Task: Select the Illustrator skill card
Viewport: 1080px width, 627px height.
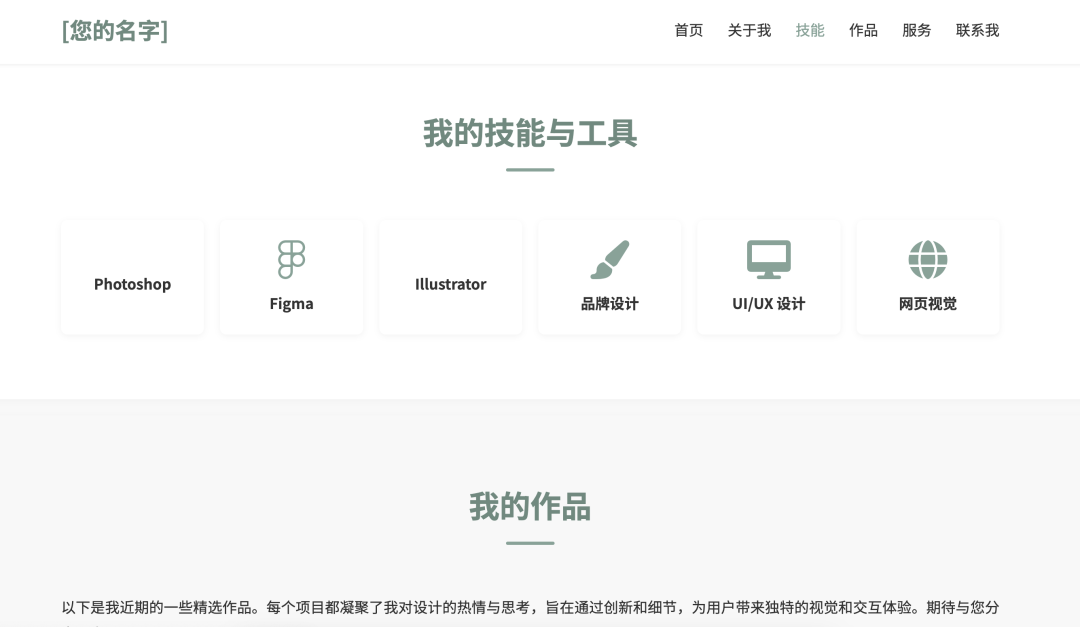Action: click(x=450, y=277)
